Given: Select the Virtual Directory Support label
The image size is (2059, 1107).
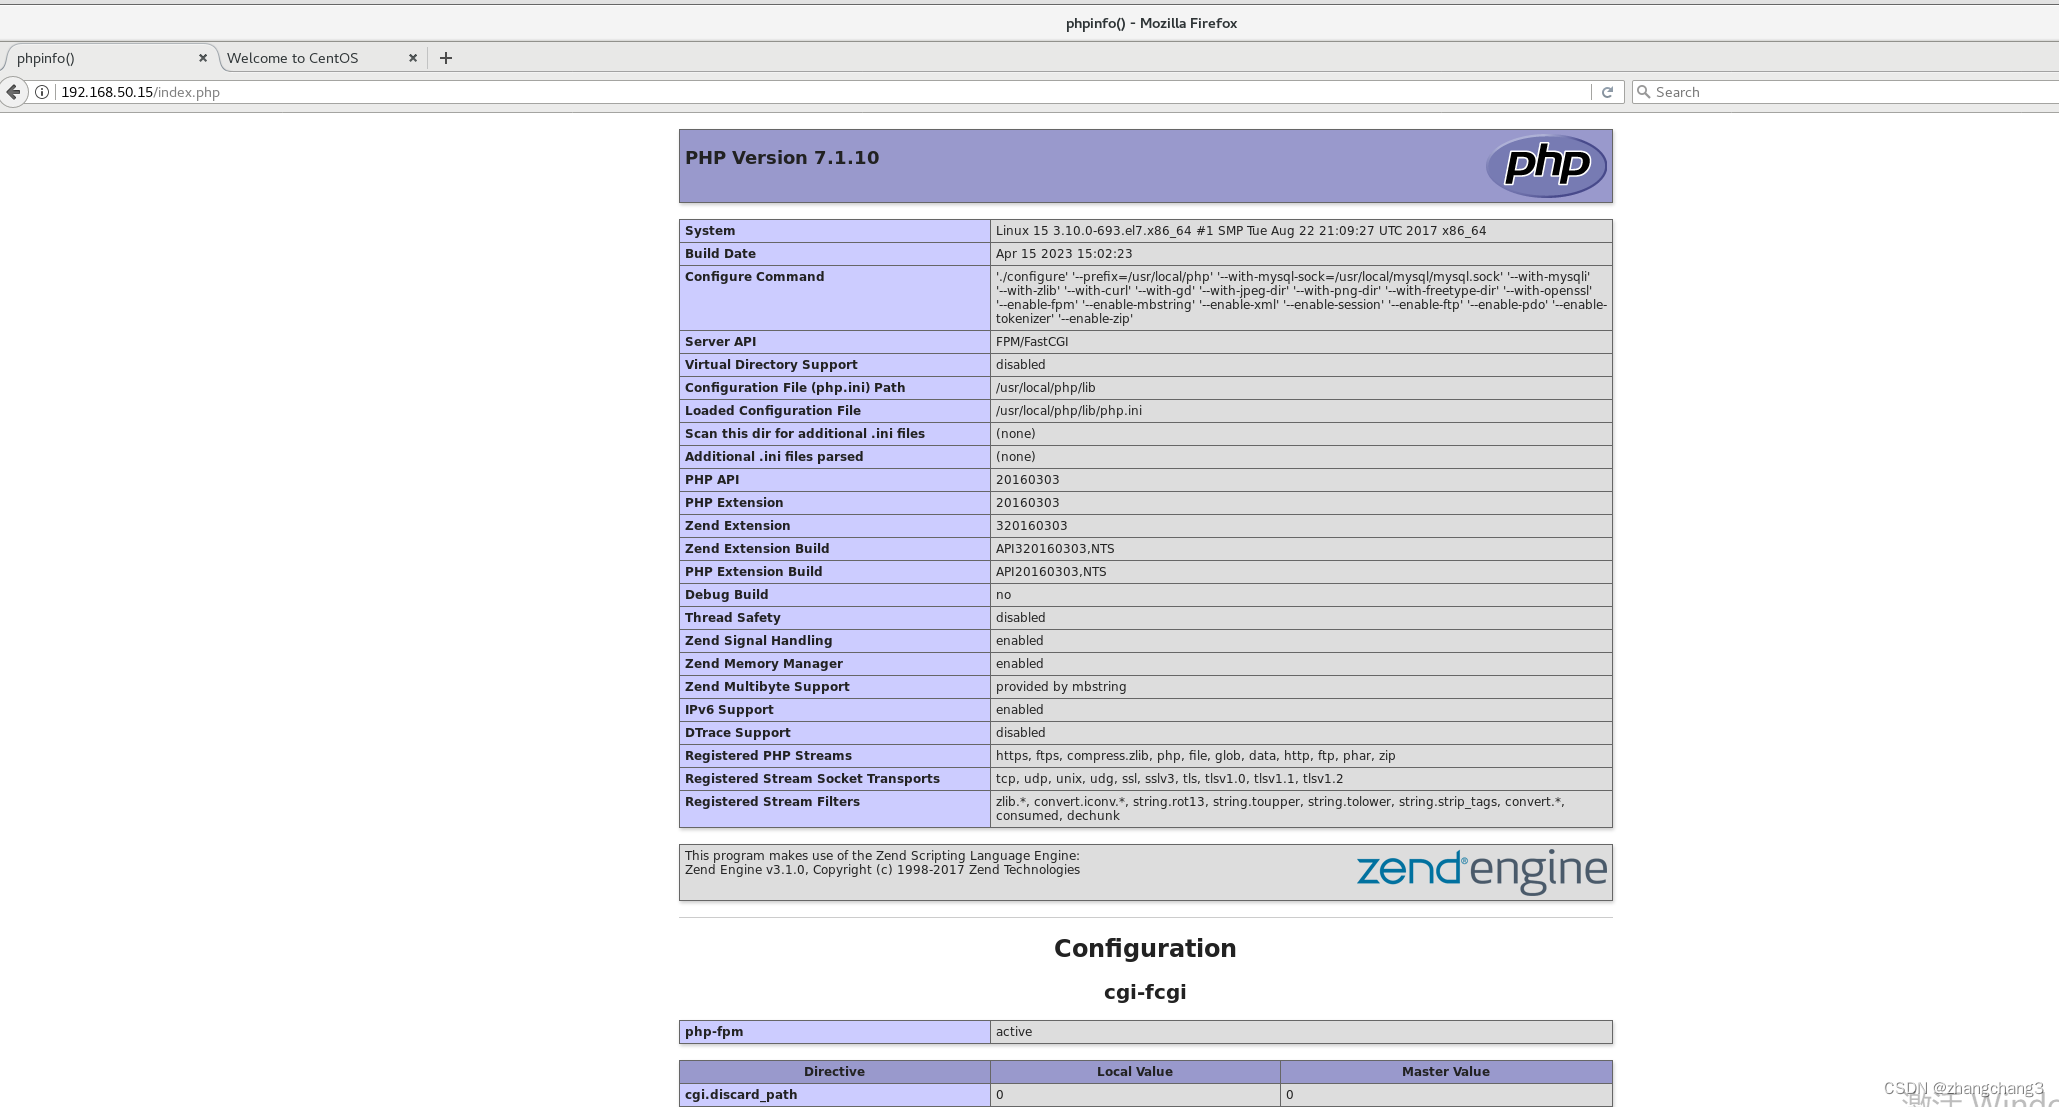Looking at the screenshot, I should pyautogui.click(x=771, y=365).
